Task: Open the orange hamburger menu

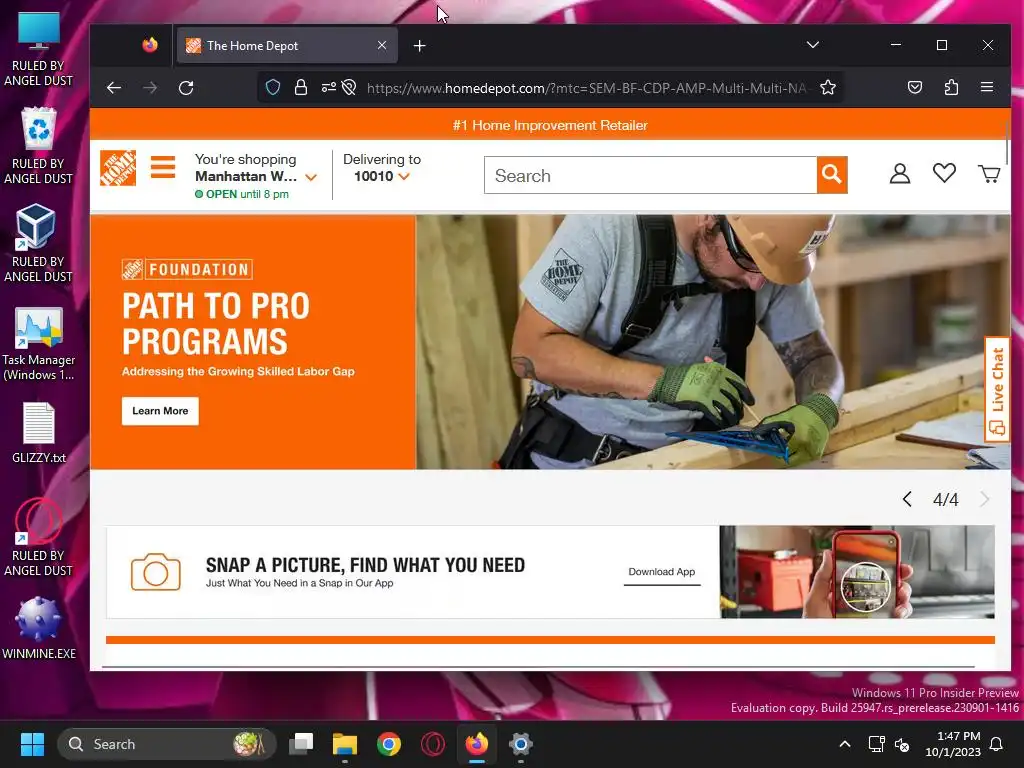Action: pos(163,167)
